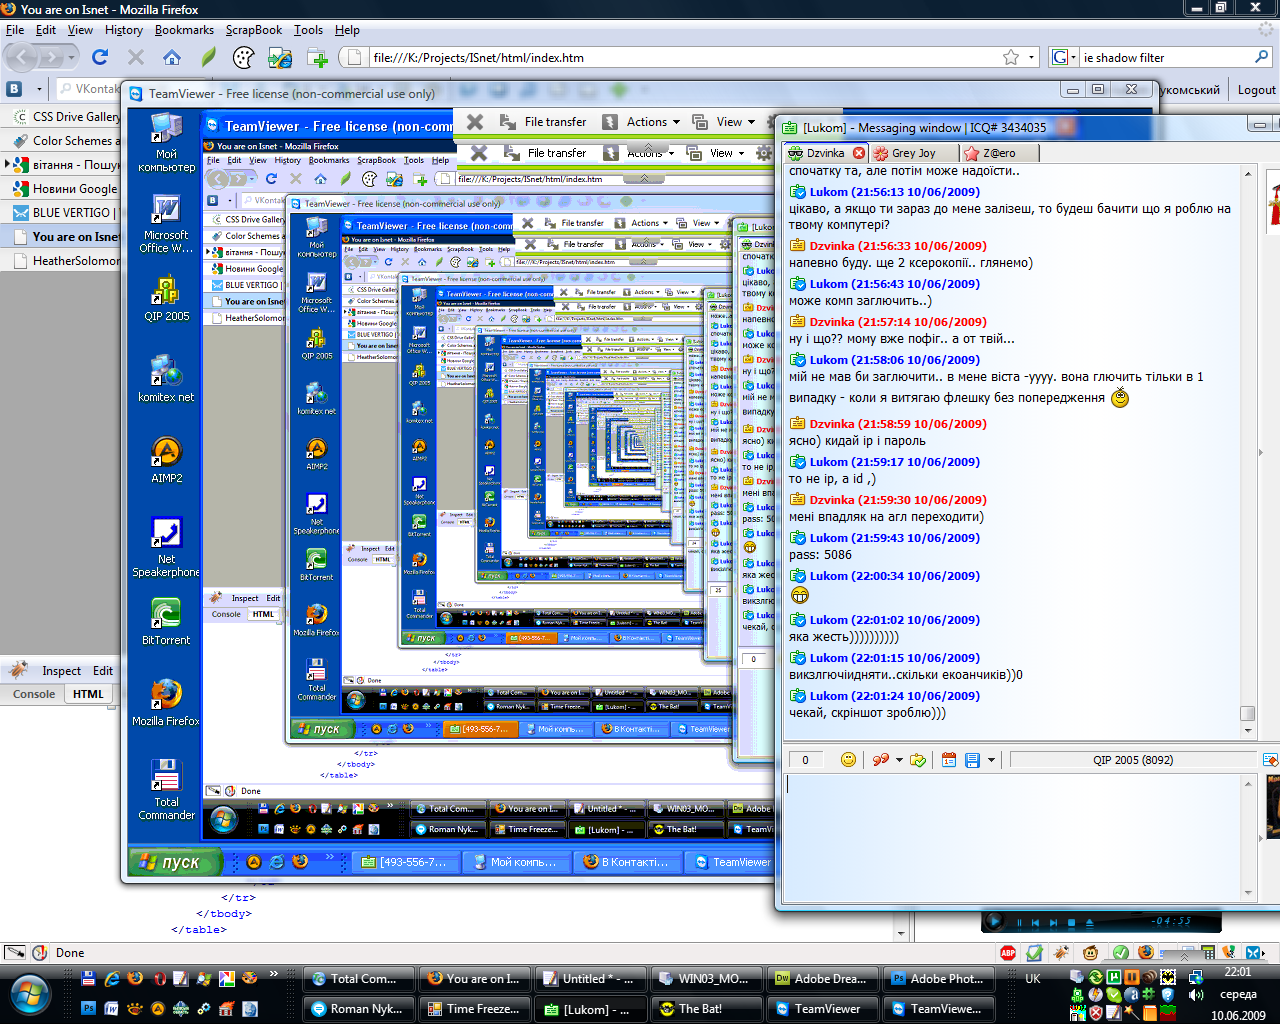Switch to Z@ero chat tab

tap(999, 153)
